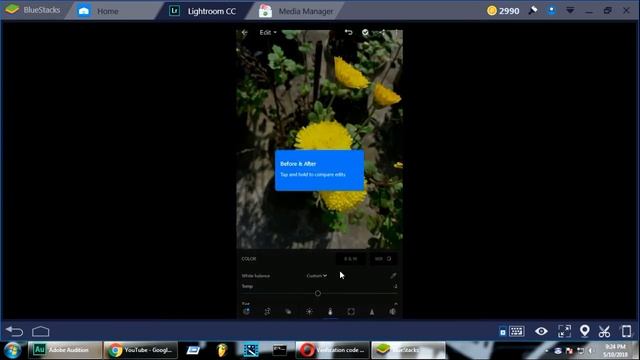Image resolution: width=640 pixels, height=360 pixels.
Task: Open Adobe Audition from the taskbar
Action: (64, 350)
